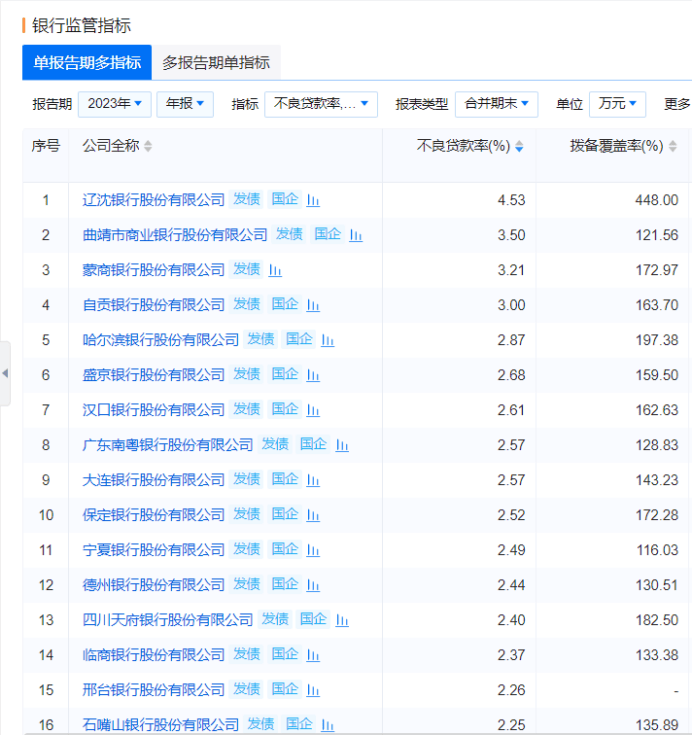
Task: Open chart icon for 四川天府银行股份有限公司
Action: pos(342,620)
